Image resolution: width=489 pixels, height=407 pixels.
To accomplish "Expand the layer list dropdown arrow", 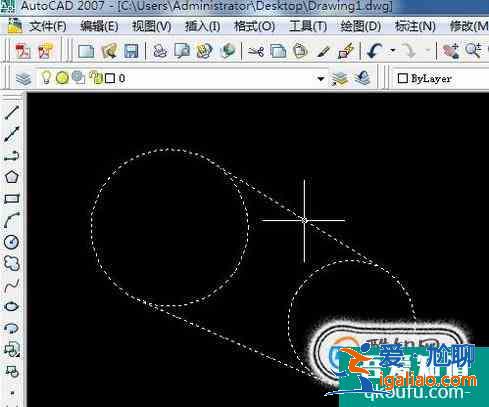I will [x=321, y=79].
